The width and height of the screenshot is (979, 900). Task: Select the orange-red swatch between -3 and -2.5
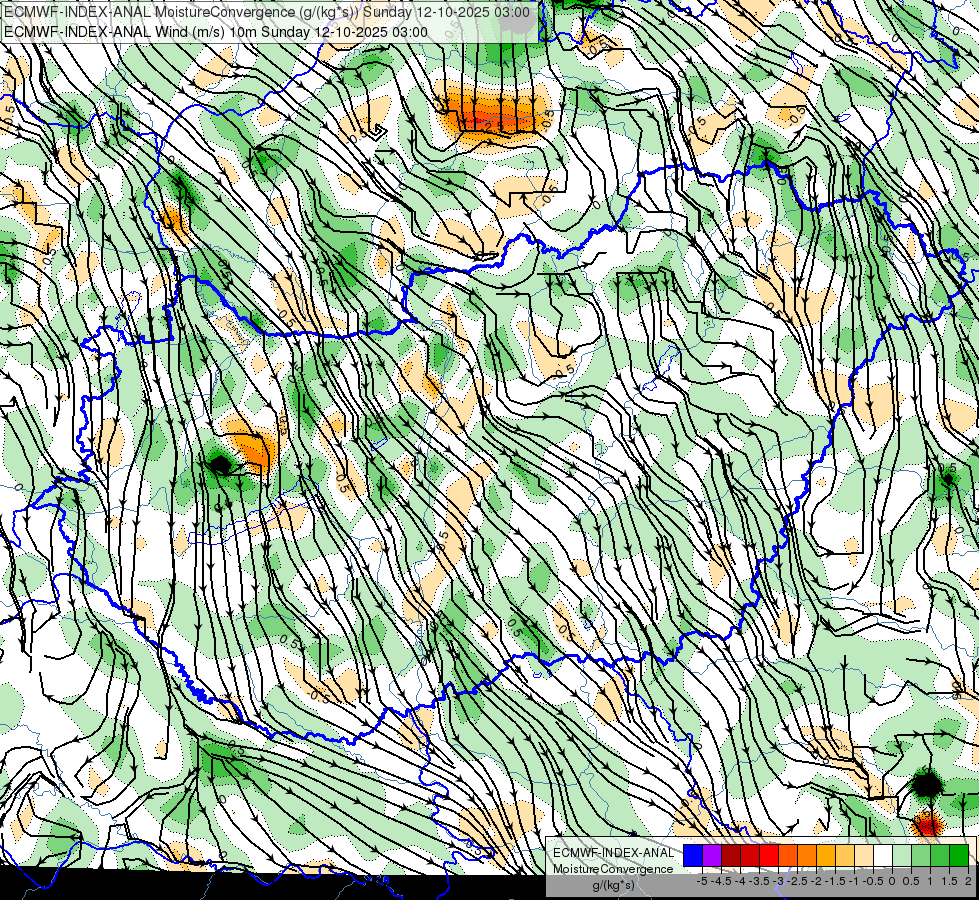788,855
